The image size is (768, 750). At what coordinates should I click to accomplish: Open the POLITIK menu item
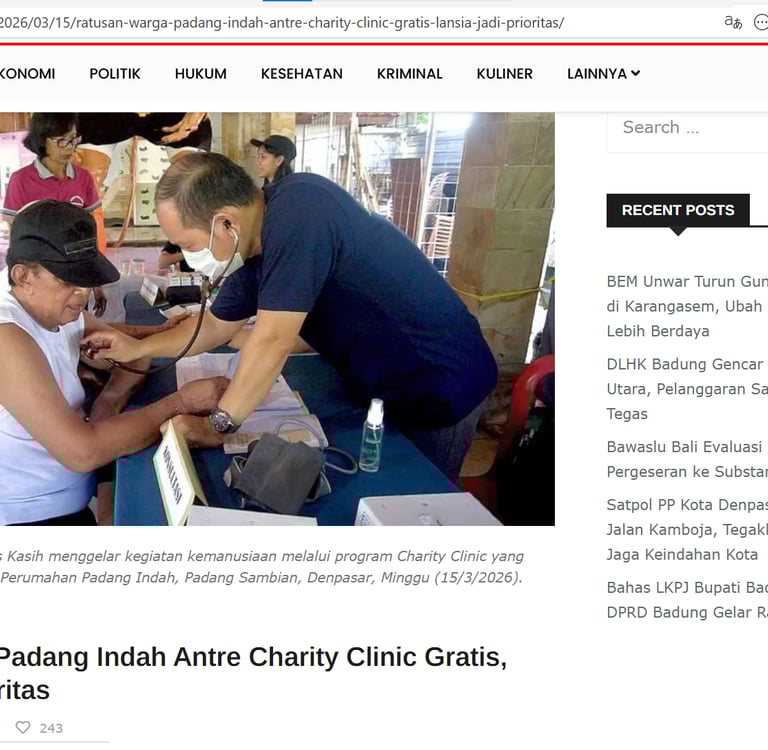(x=115, y=73)
